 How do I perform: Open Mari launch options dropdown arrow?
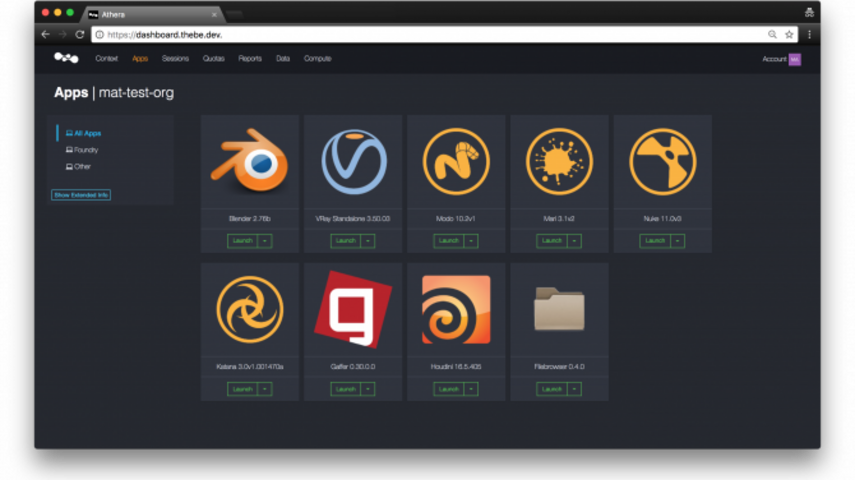click(x=574, y=241)
